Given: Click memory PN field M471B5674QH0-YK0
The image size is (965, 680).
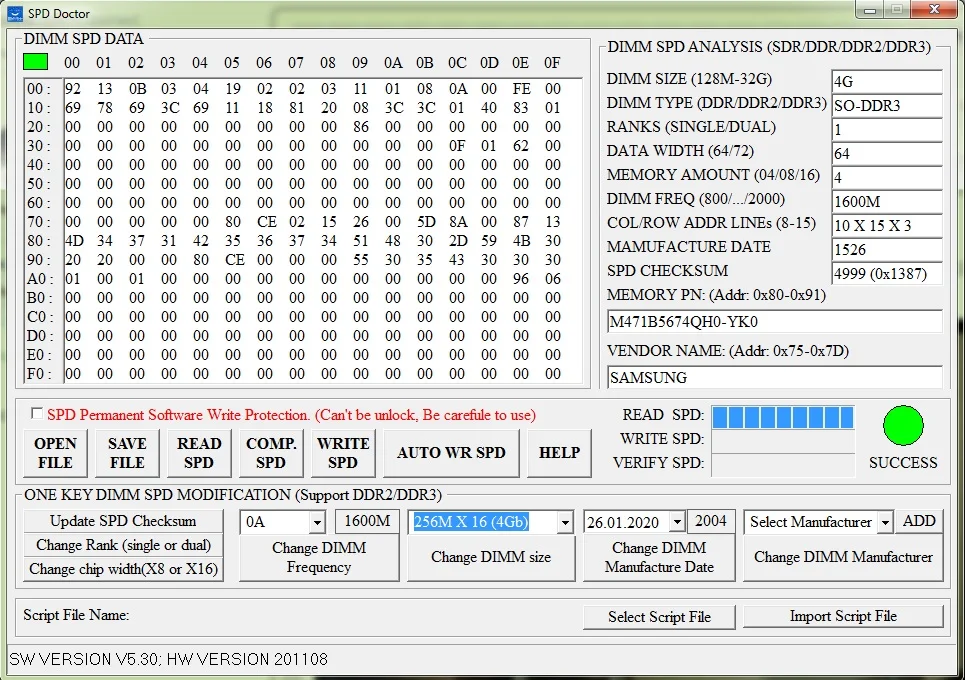Looking at the screenshot, I should coord(774,321).
